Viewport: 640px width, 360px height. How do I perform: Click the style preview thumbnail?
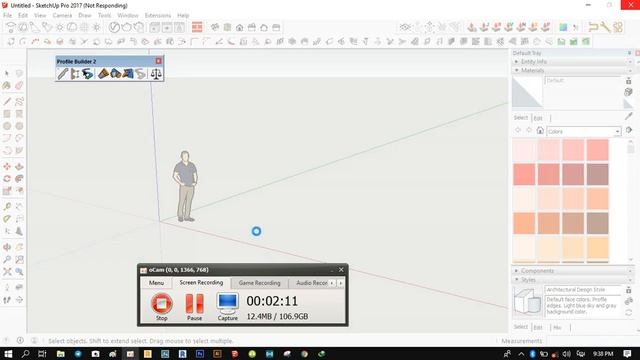pos(527,302)
